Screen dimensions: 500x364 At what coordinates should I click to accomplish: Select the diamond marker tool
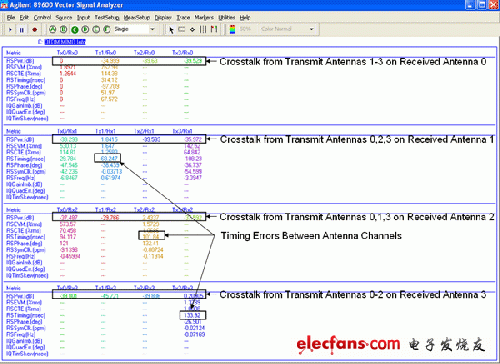[x=193, y=30]
